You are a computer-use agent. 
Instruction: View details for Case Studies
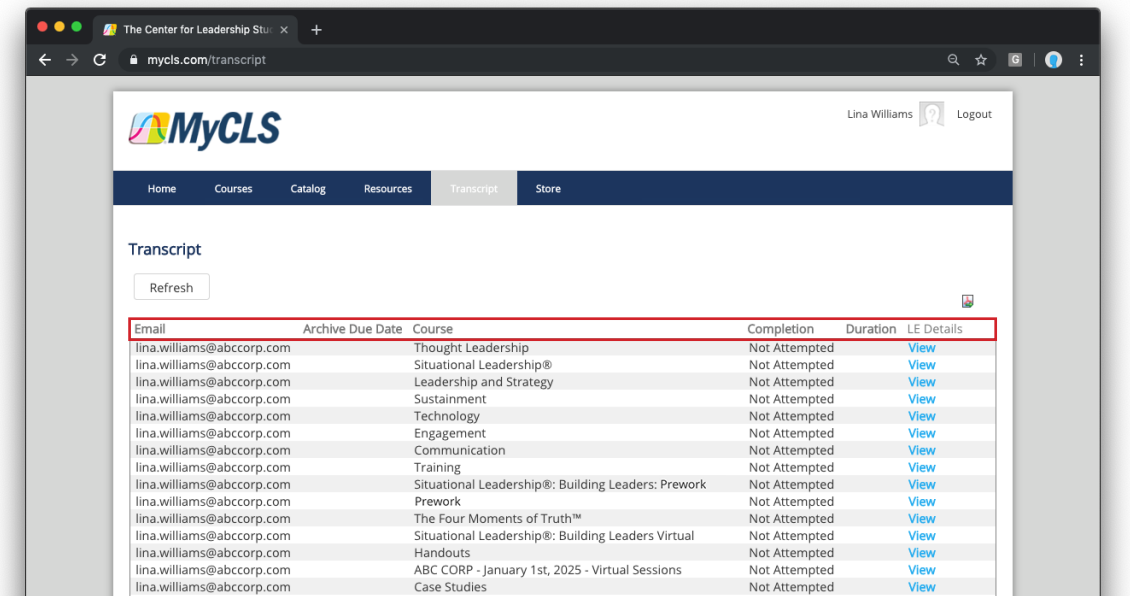coord(922,587)
